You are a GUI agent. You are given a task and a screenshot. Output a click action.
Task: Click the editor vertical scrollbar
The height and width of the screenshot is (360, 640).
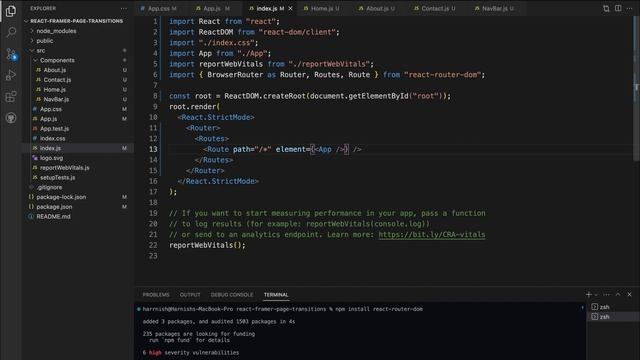click(636, 88)
